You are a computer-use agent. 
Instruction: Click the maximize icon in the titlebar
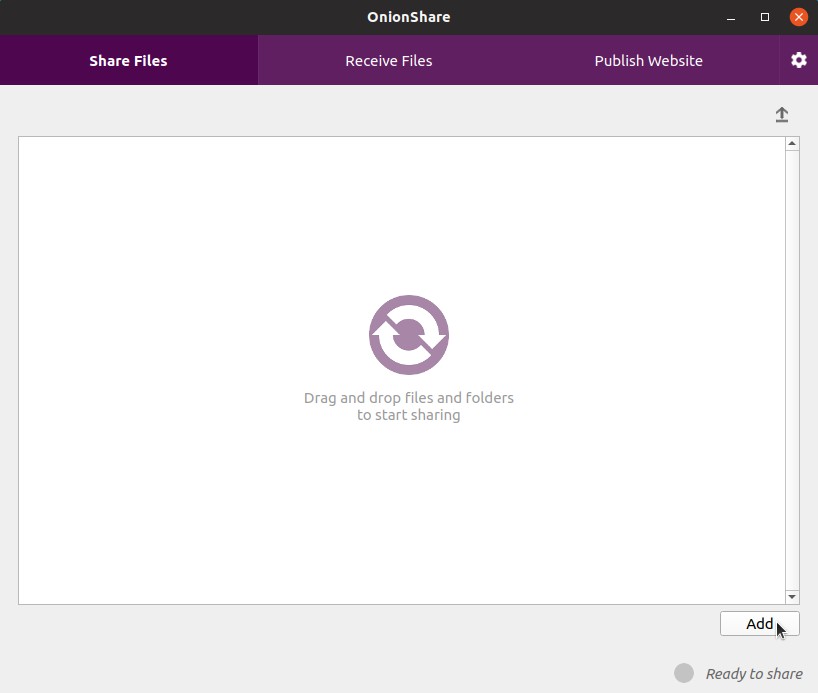pyautogui.click(x=764, y=17)
